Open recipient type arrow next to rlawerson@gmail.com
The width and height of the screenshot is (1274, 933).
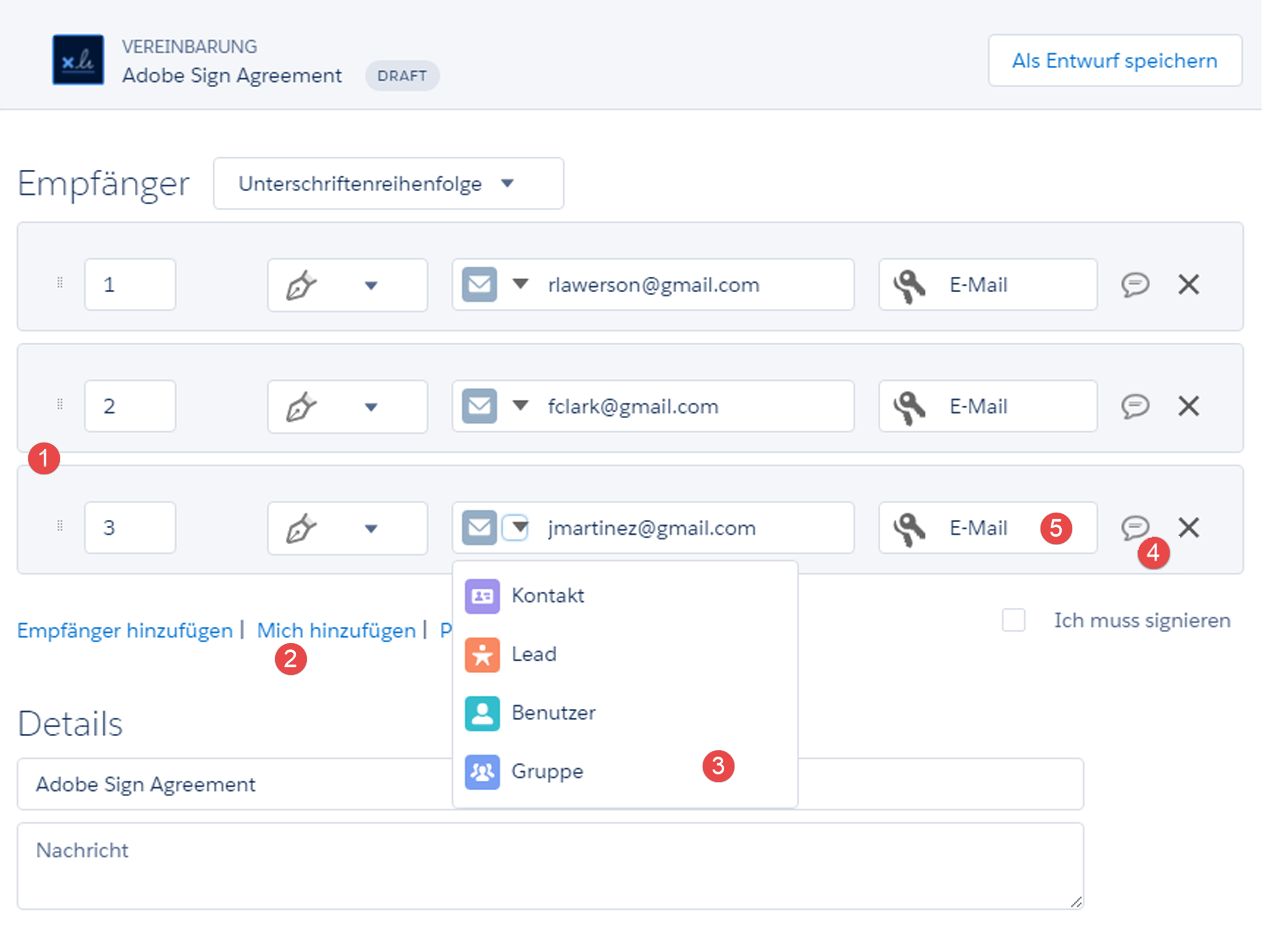520,284
